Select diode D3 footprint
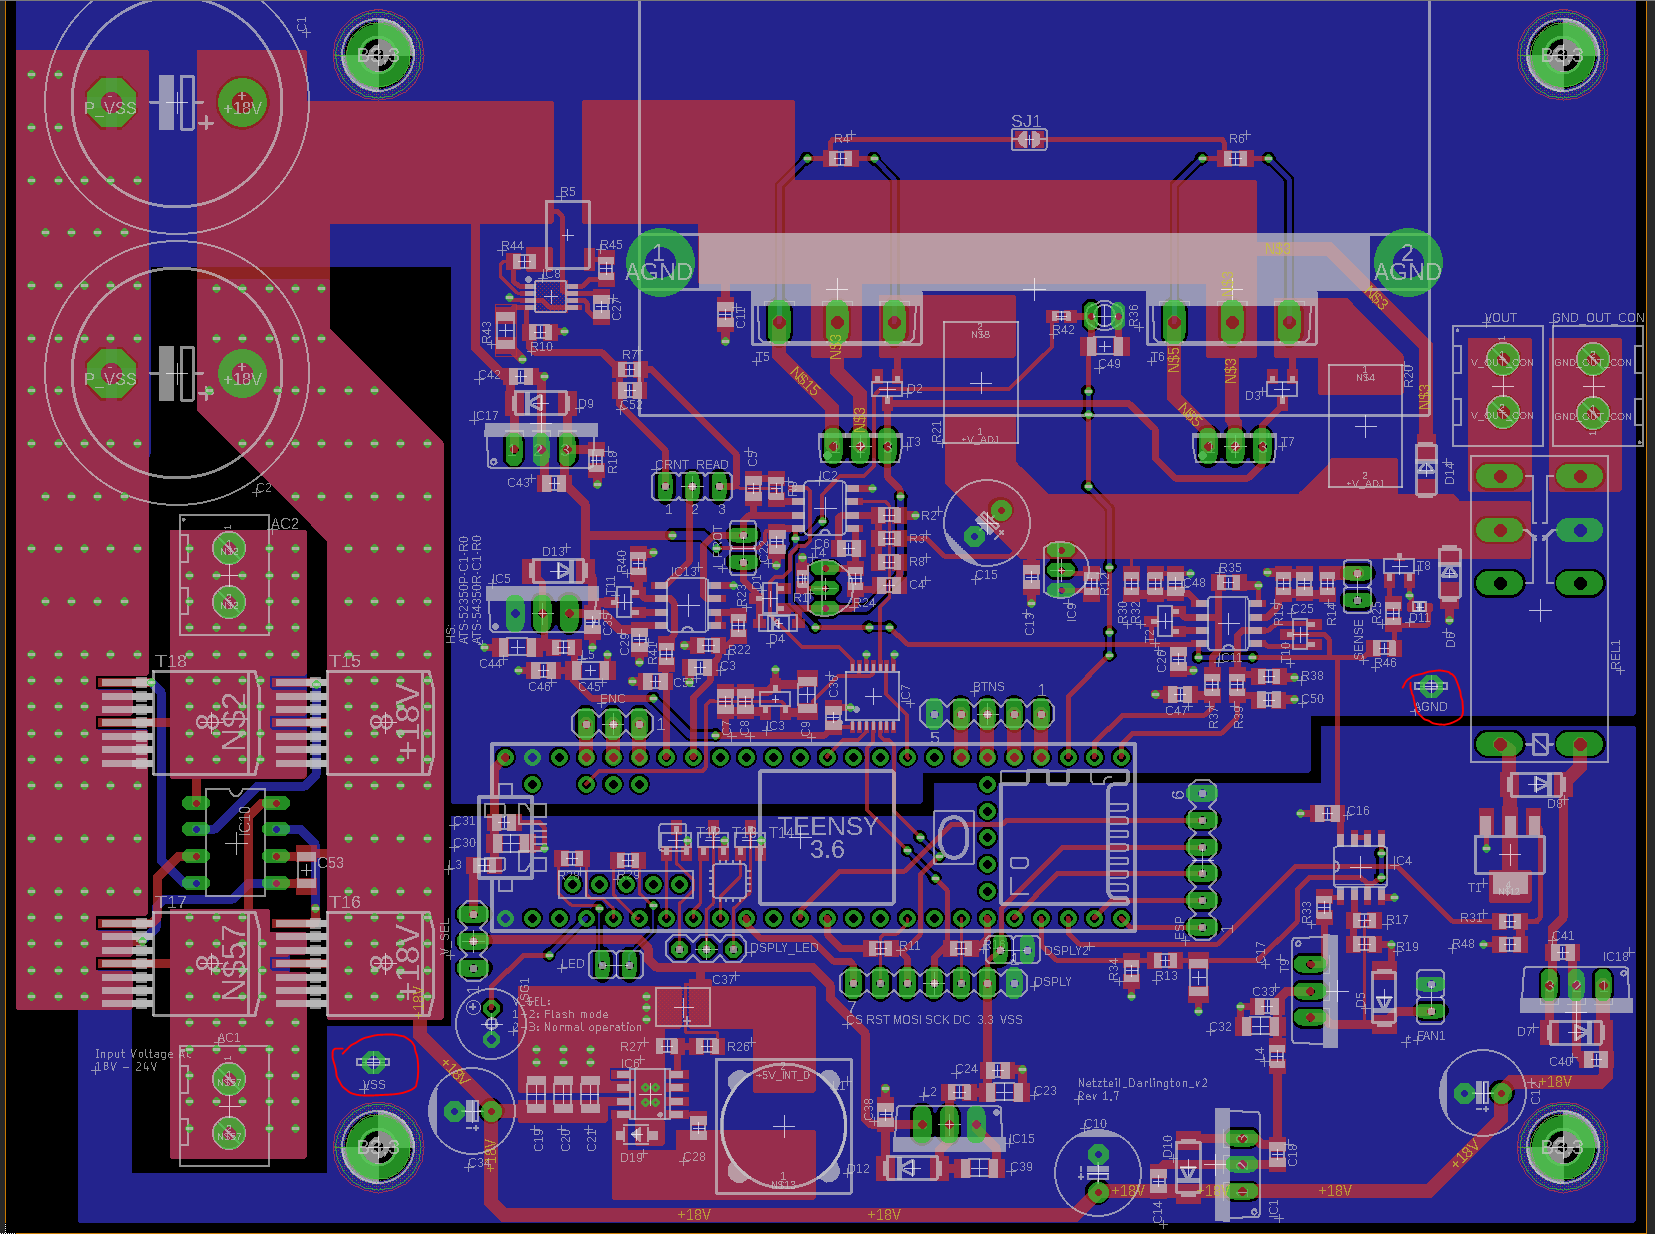This screenshot has height=1234, width=1655. 1281,388
